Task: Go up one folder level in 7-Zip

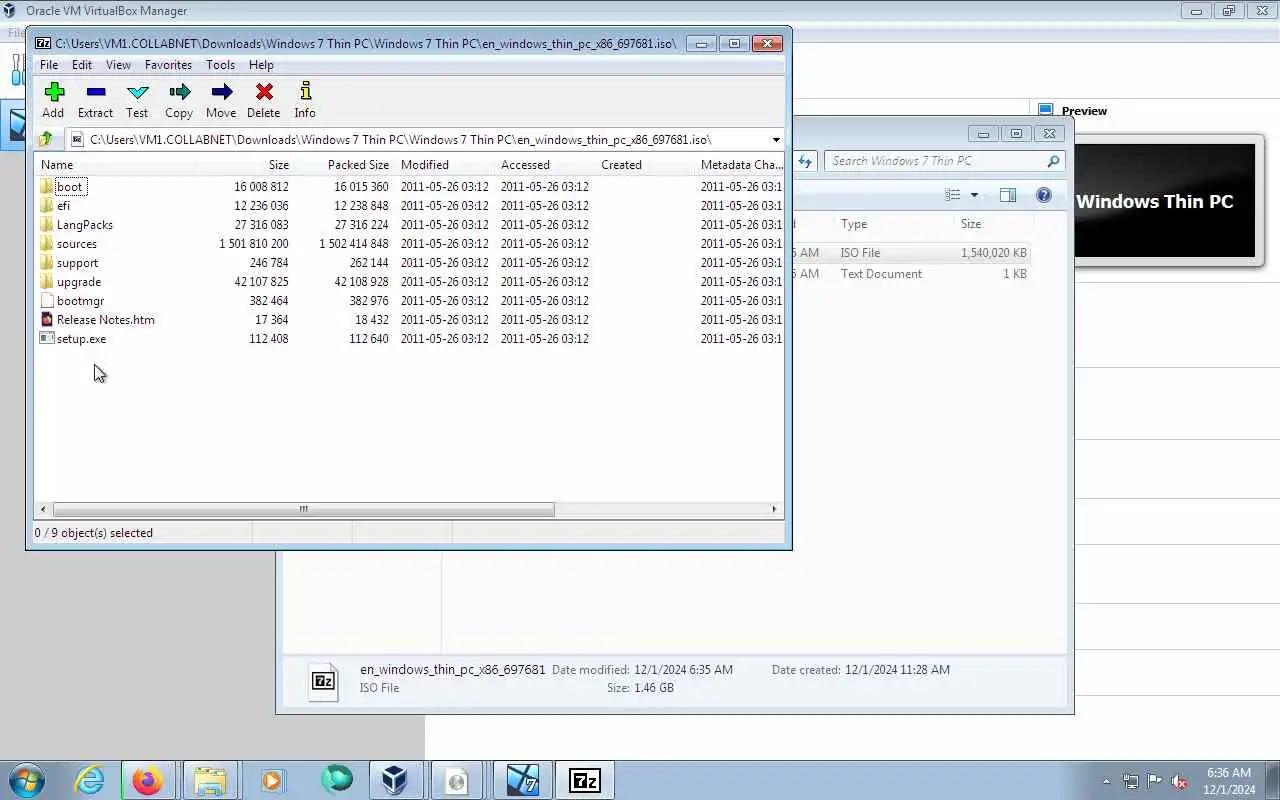Action: pos(45,140)
